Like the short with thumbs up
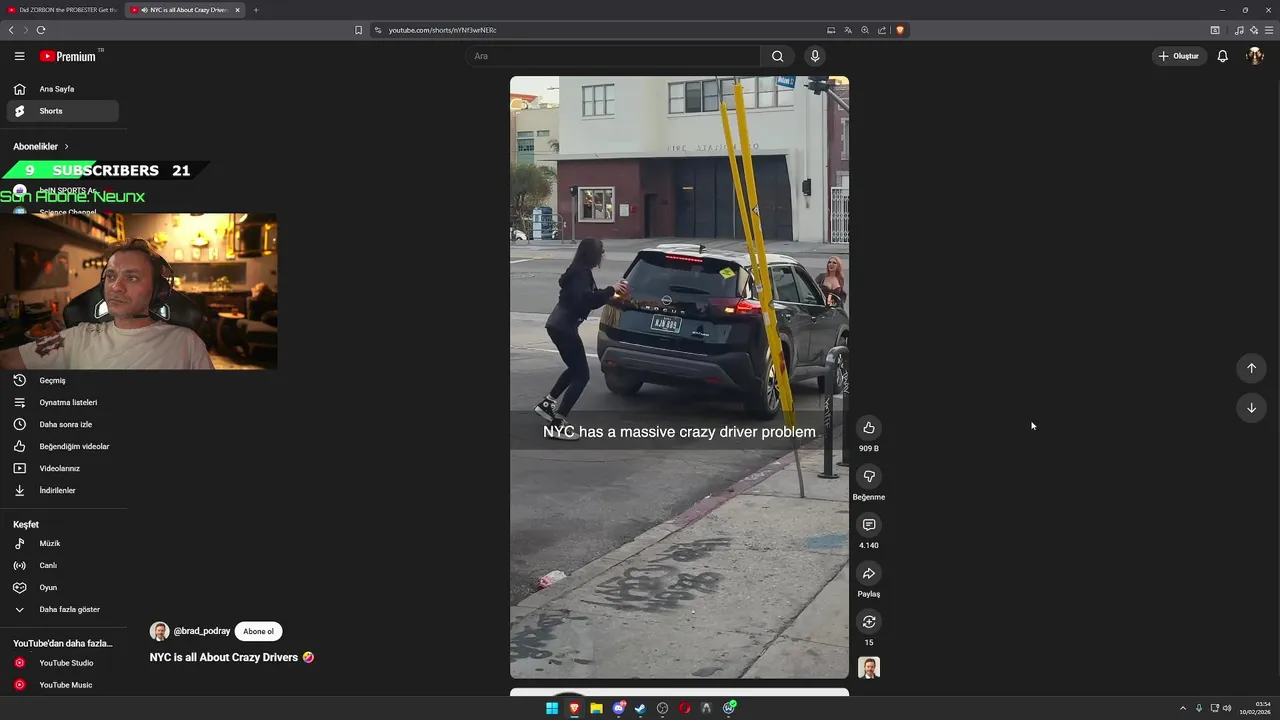 [869, 428]
